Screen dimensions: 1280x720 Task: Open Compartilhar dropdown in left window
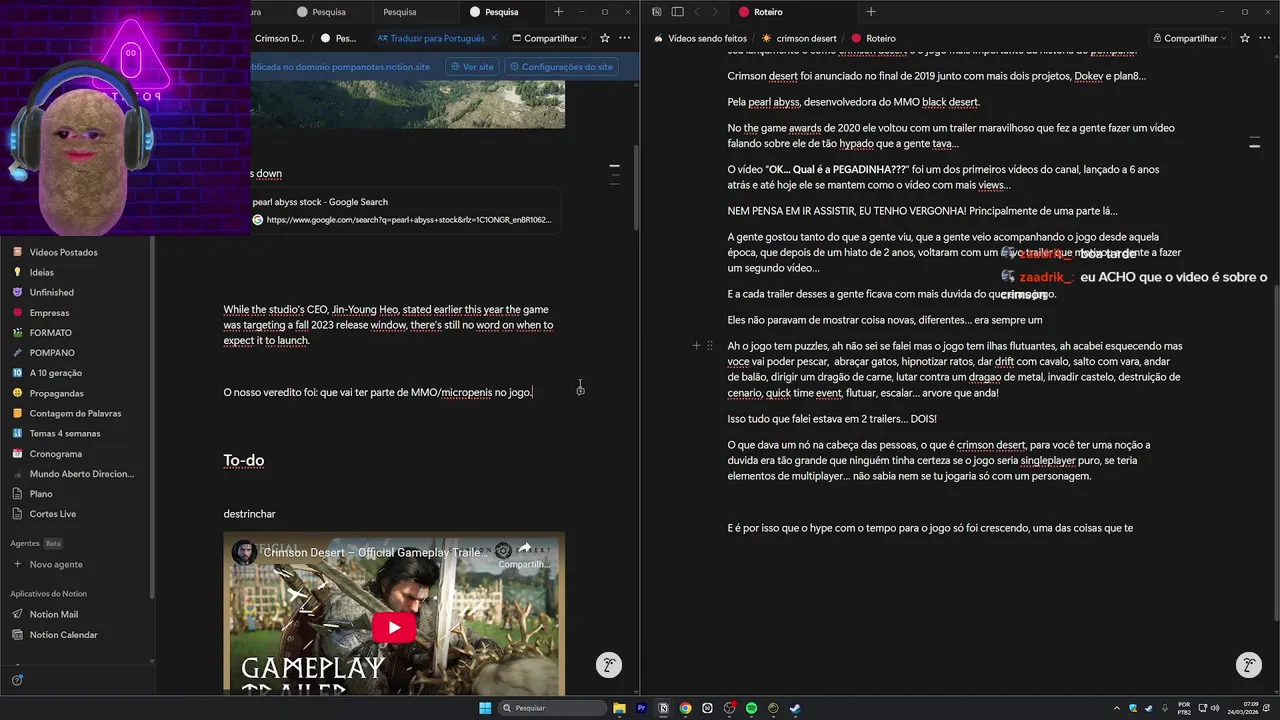pos(549,38)
